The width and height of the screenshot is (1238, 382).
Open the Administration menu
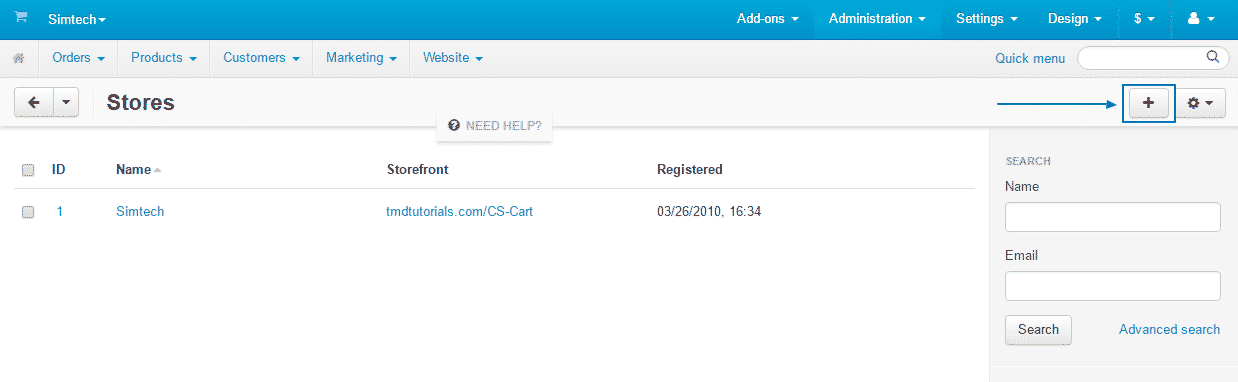pyautogui.click(x=877, y=19)
